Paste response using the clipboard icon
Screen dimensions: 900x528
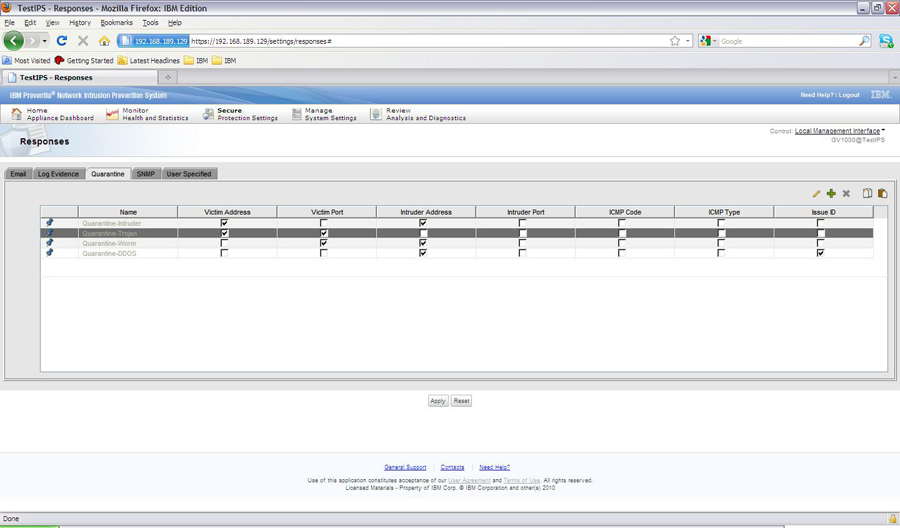coord(883,193)
